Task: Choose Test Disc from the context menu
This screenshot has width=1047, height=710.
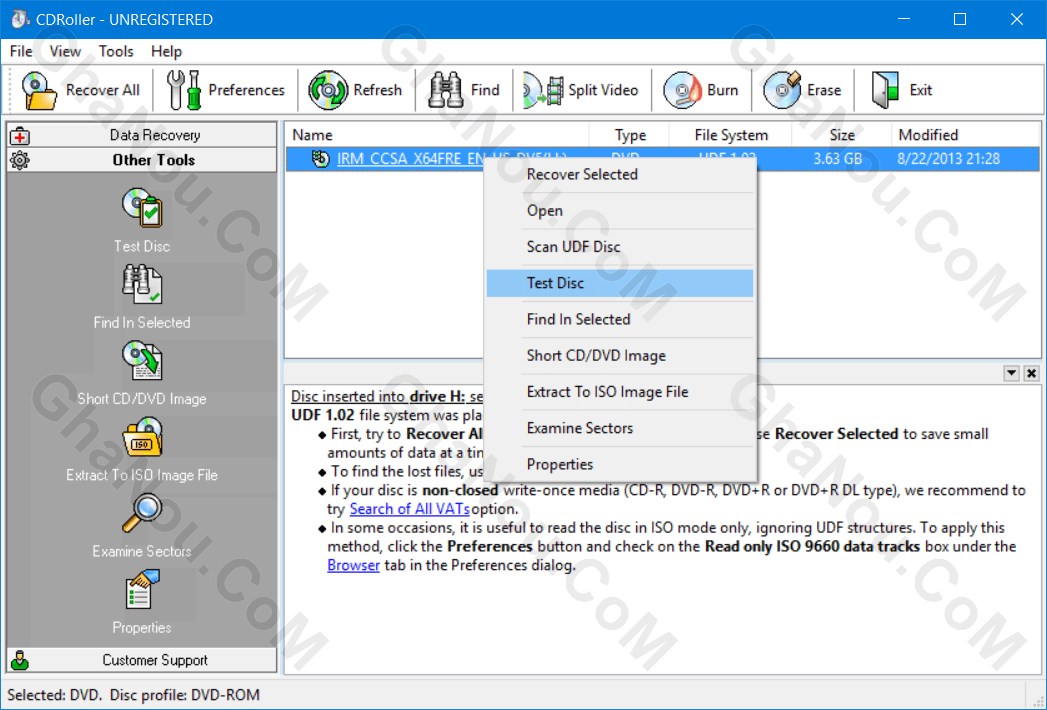Action: pos(620,283)
